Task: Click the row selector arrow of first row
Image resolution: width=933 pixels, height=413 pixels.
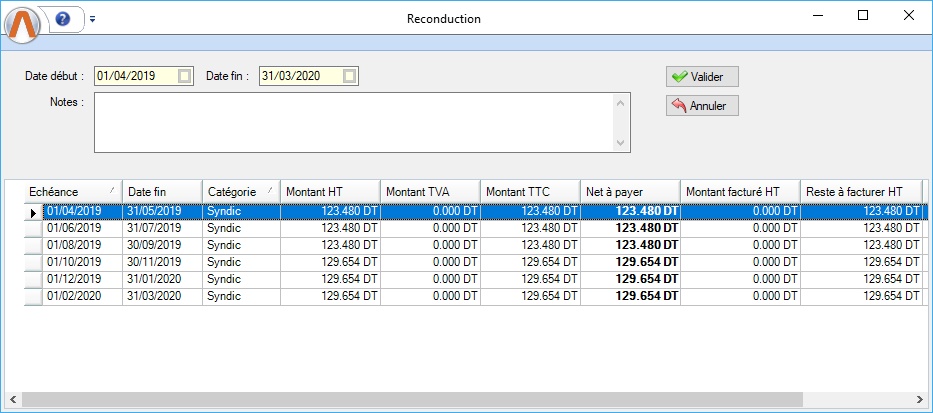Action: tap(34, 212)
